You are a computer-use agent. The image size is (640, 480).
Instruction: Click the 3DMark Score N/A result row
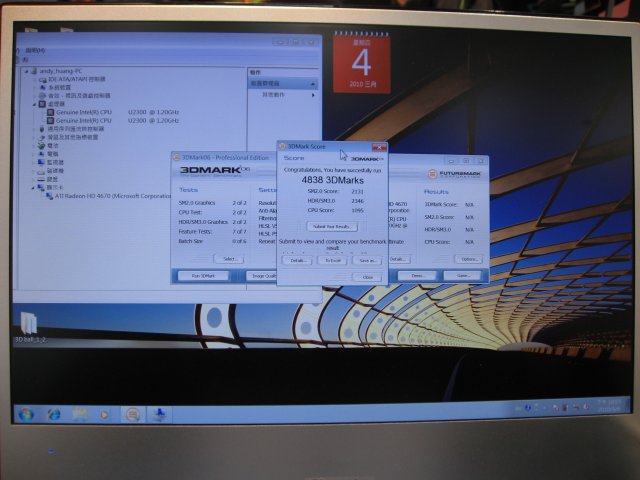(x=449, y=204)
